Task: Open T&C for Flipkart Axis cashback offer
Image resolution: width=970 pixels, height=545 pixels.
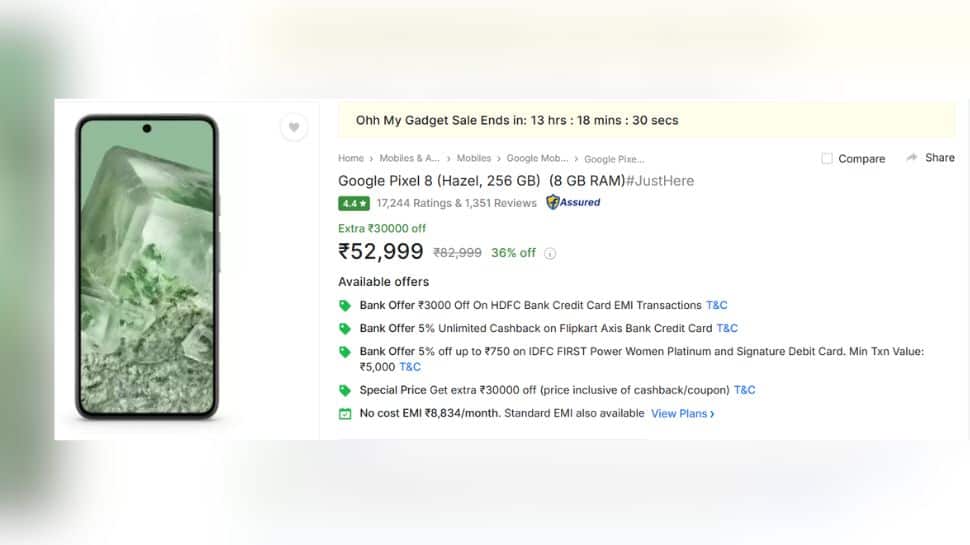Action: point(727,328)
